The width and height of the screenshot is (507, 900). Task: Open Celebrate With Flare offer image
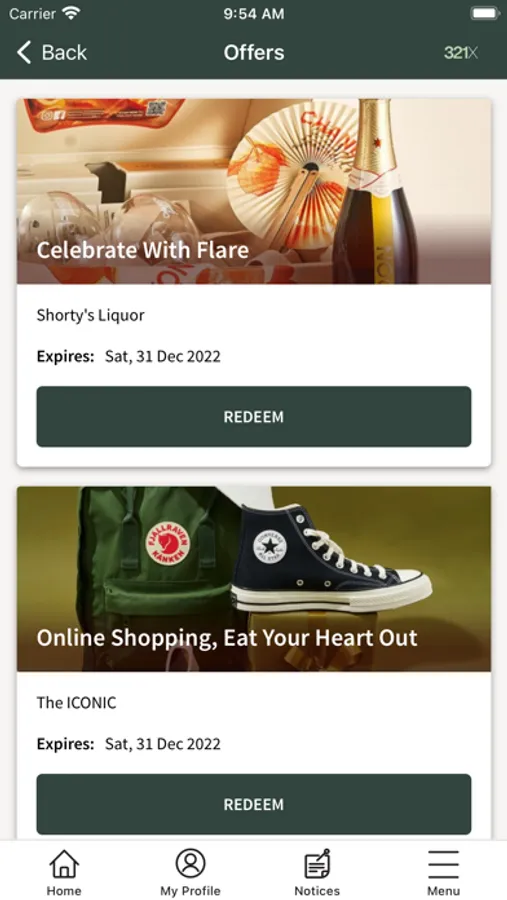point(254,191)
